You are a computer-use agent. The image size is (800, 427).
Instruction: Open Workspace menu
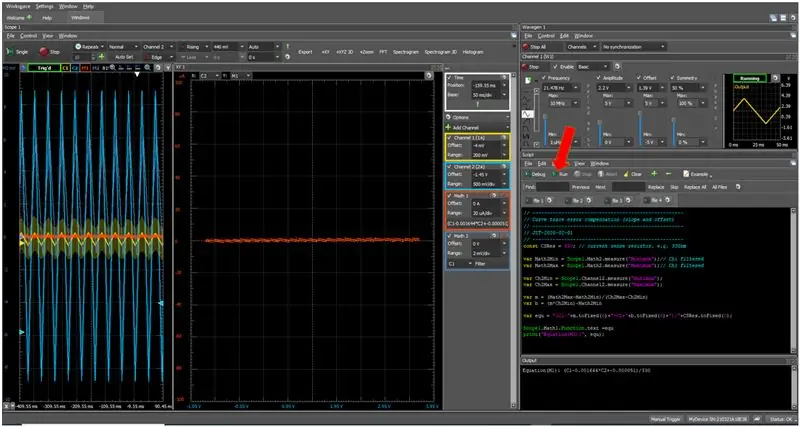click(x=19, y=7)
